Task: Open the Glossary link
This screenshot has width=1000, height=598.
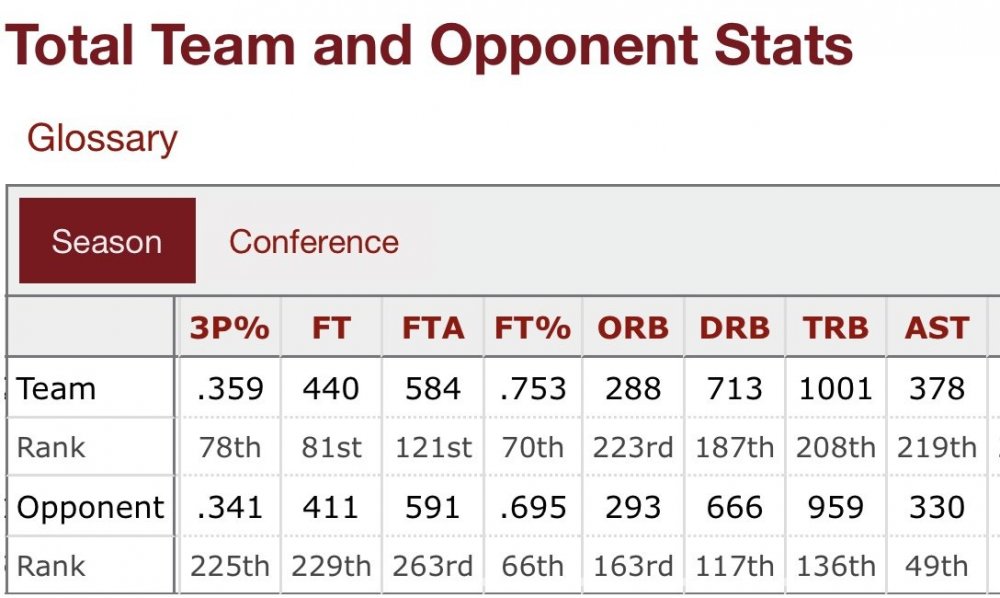Action: pos(102,139)
